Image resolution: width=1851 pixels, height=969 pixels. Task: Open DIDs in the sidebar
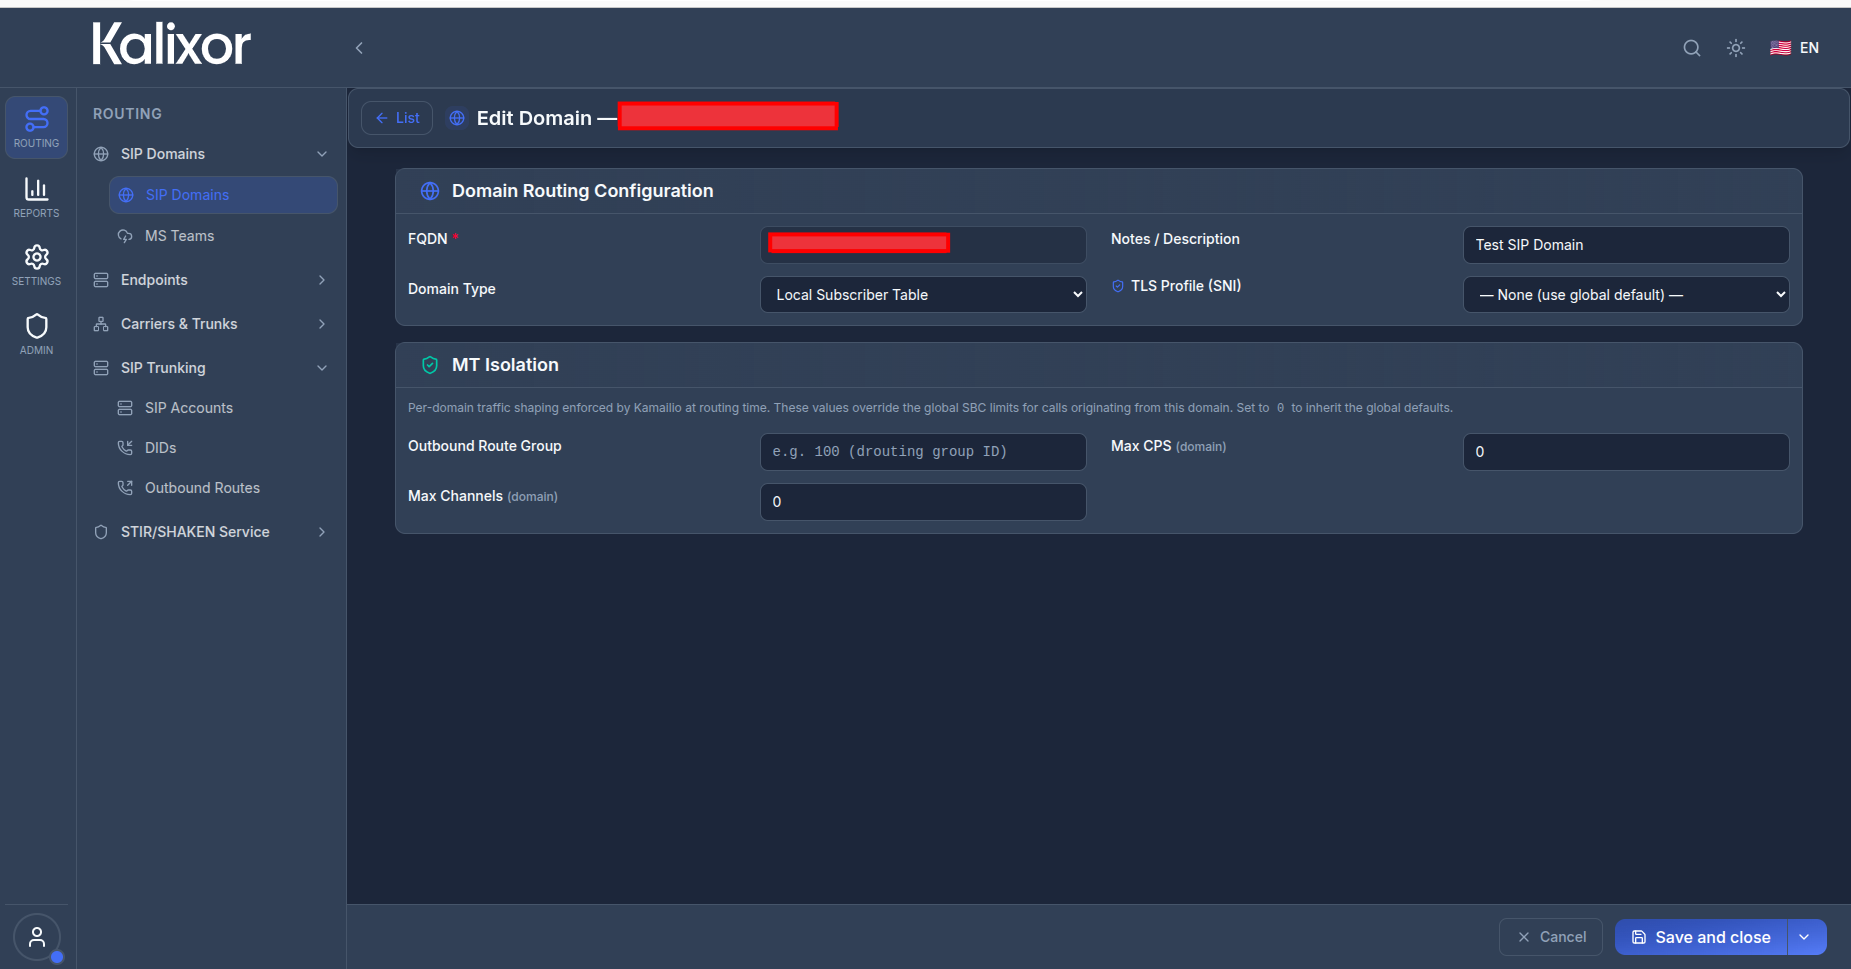(160, 448)
